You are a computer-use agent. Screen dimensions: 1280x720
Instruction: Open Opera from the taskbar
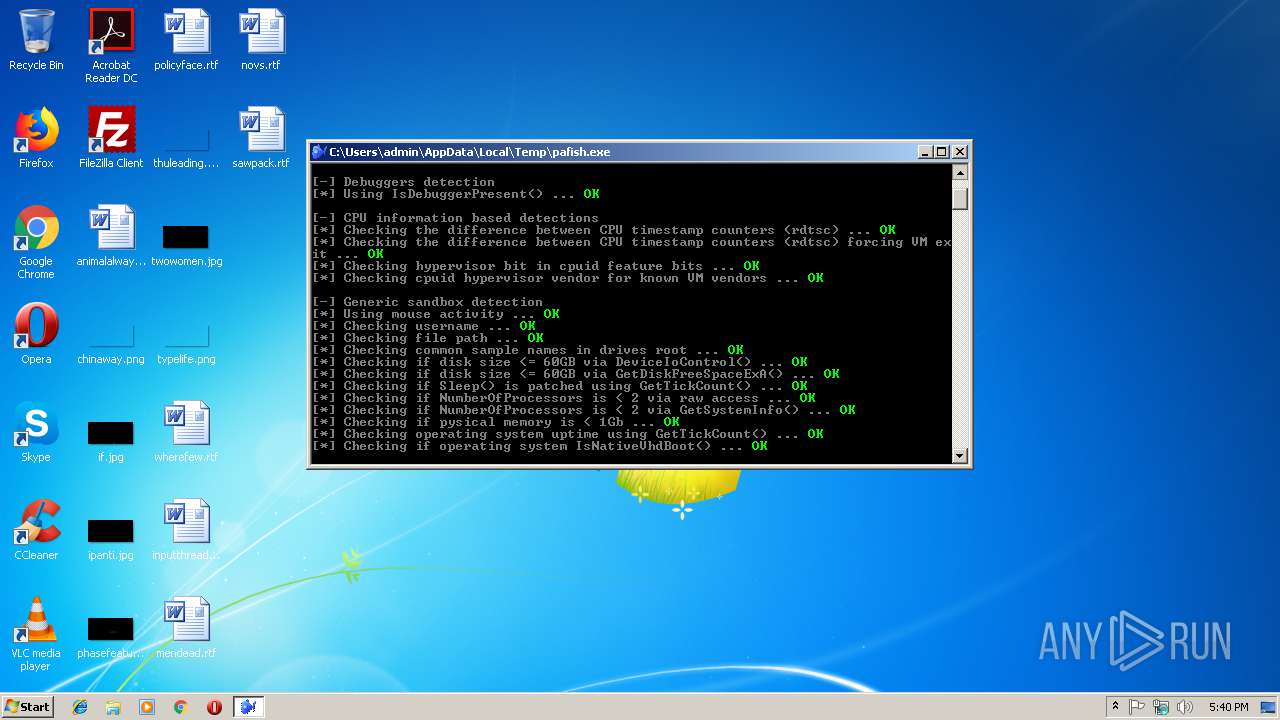pyautogui.click(x=214, y=707)
